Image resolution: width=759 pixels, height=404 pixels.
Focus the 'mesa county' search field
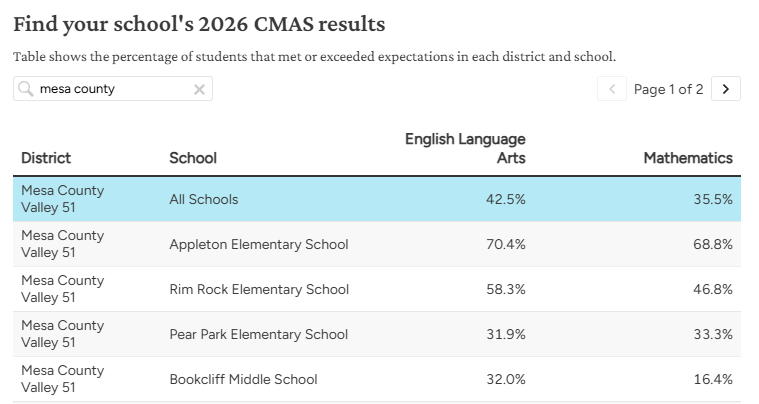click(x=113, y=89)
